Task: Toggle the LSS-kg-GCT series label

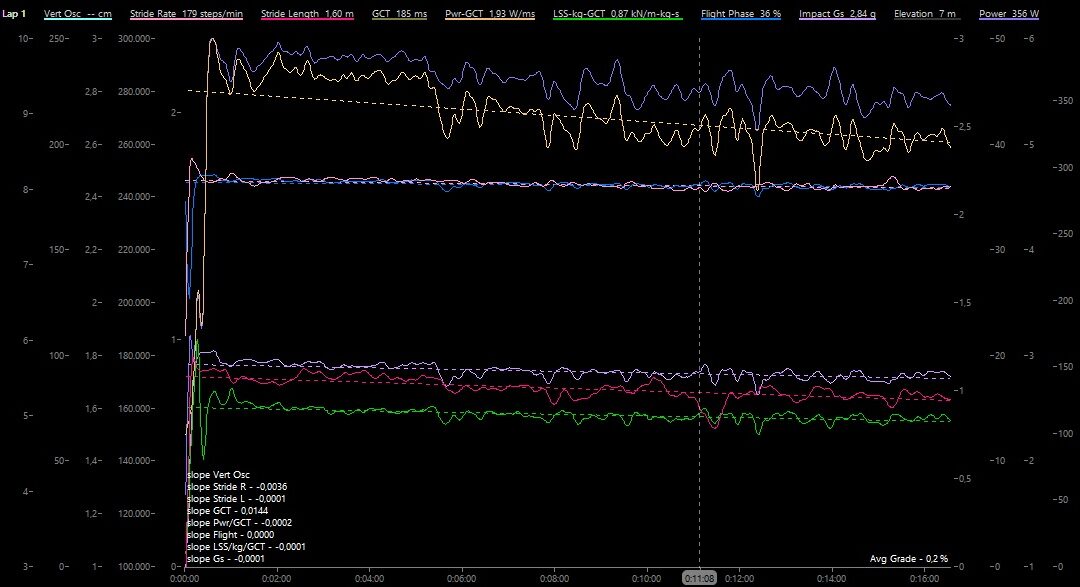Action: click(x=617, y=14)
